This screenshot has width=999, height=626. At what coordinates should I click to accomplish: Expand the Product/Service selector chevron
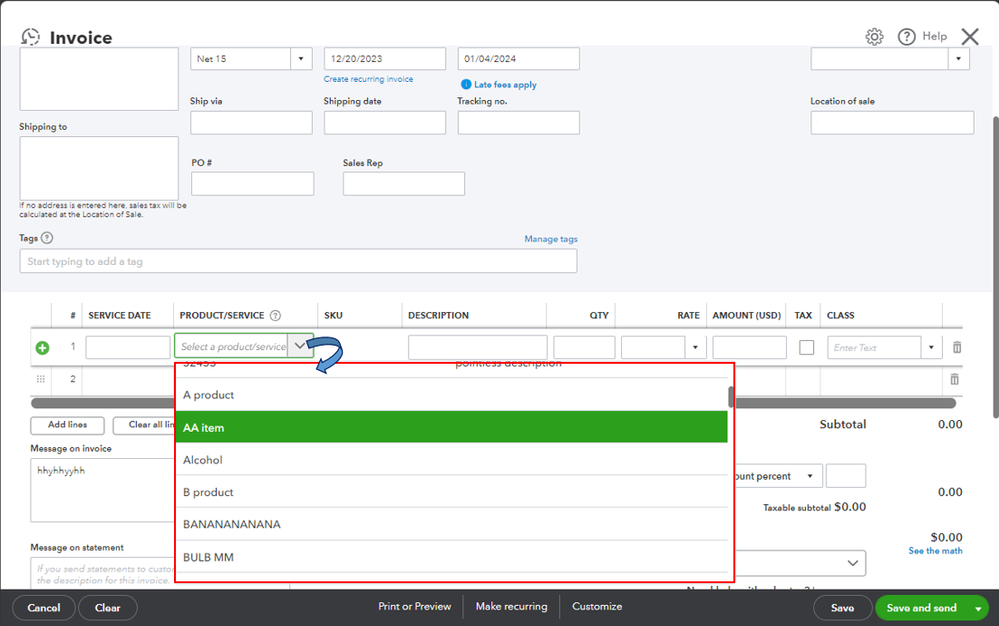point(299,346)
